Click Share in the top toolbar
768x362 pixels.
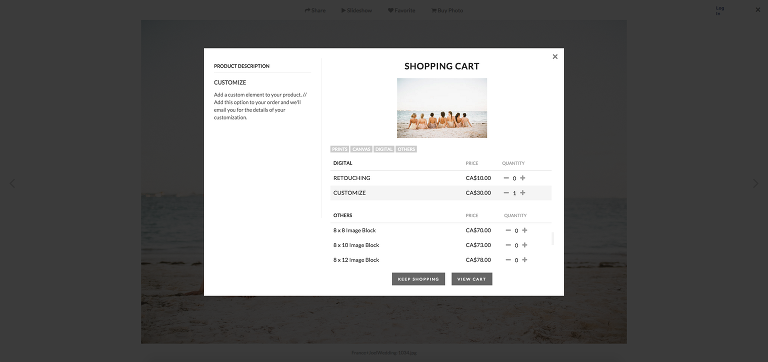coord(315,10)
